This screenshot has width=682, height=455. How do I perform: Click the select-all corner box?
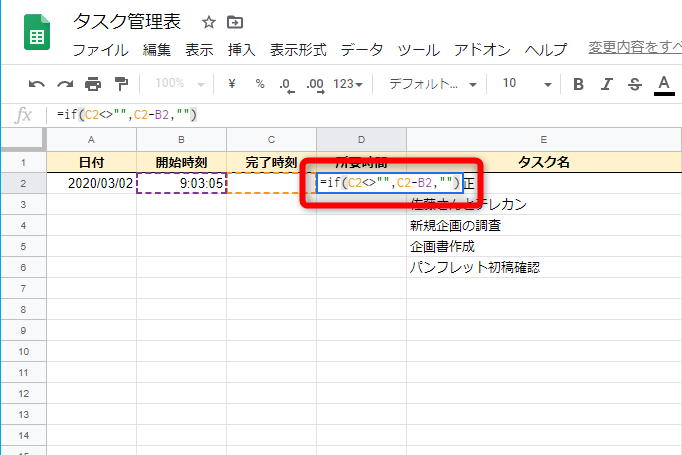pyautogui.click(x=23, y=139)
